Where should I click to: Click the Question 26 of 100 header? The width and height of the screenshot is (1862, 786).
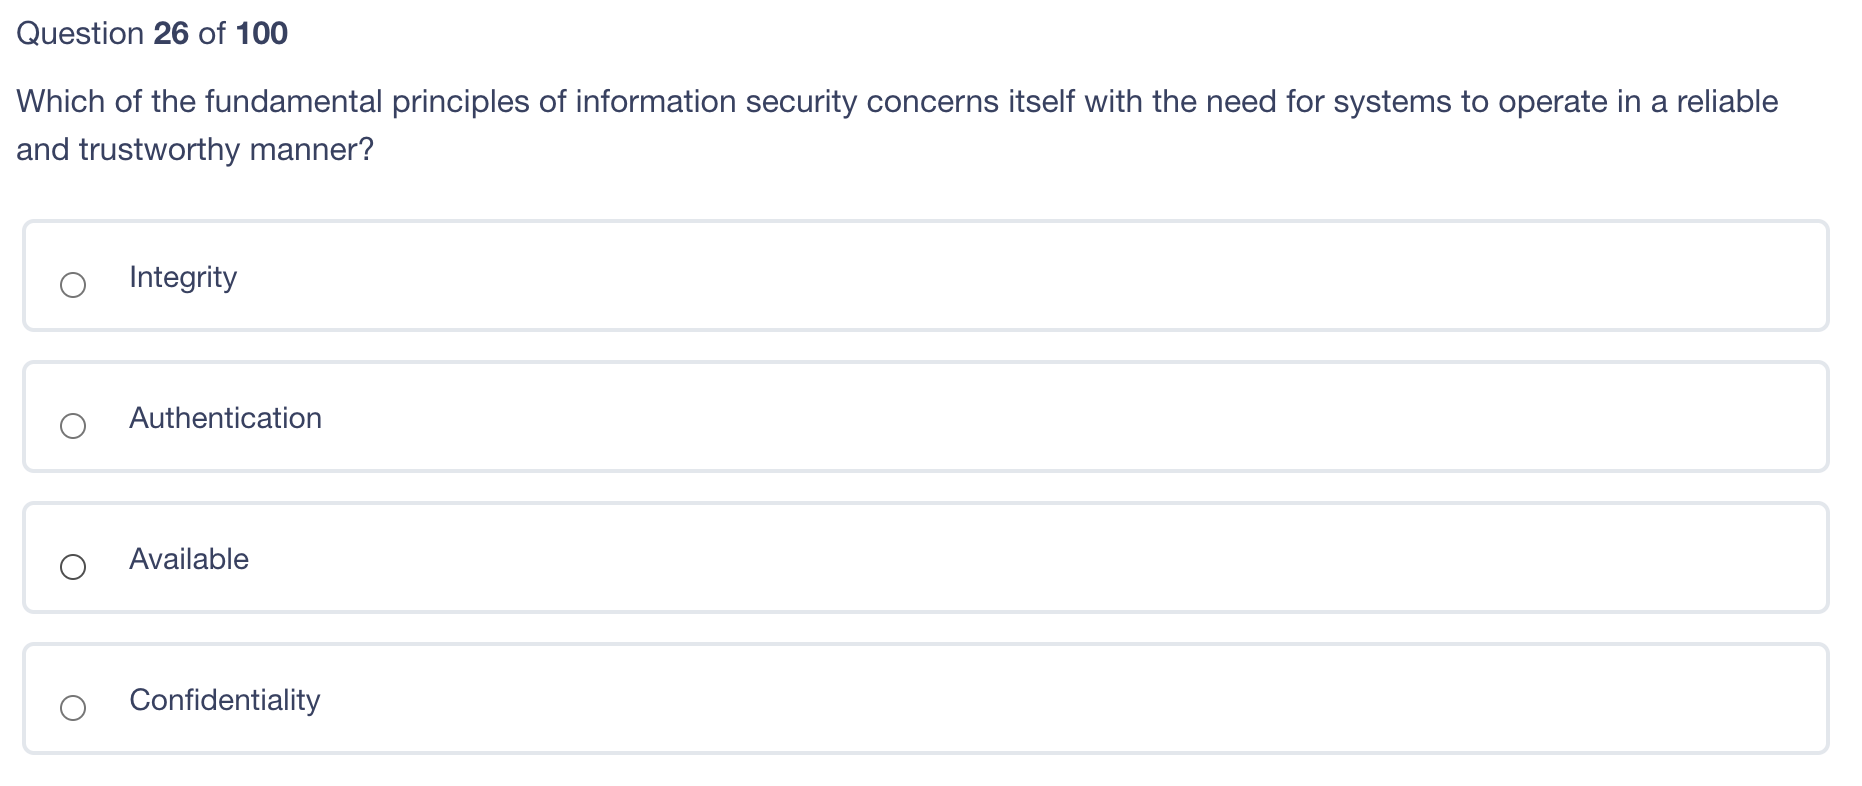(152, 33)
